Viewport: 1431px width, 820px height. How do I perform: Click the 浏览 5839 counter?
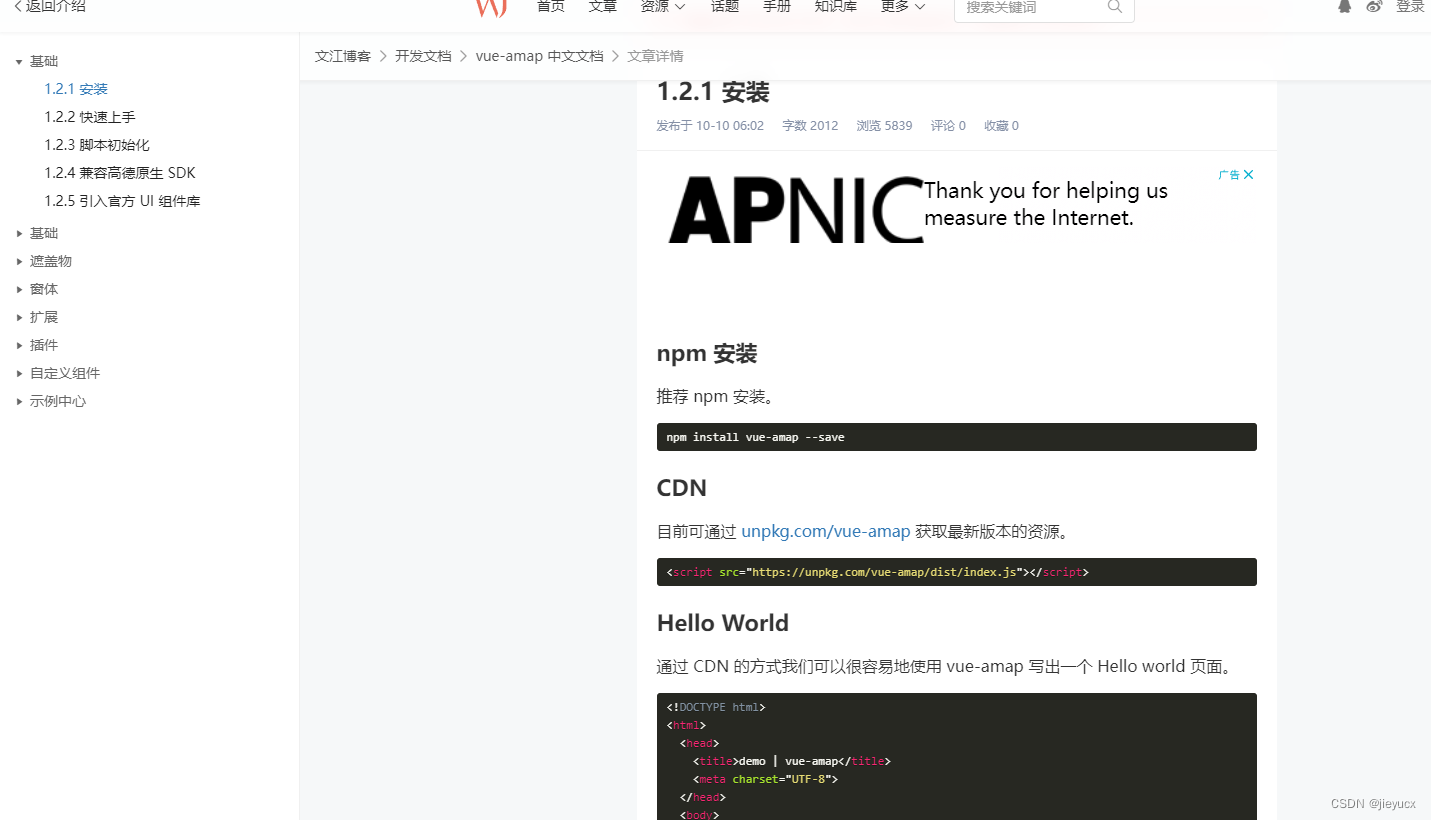(884, 126)
